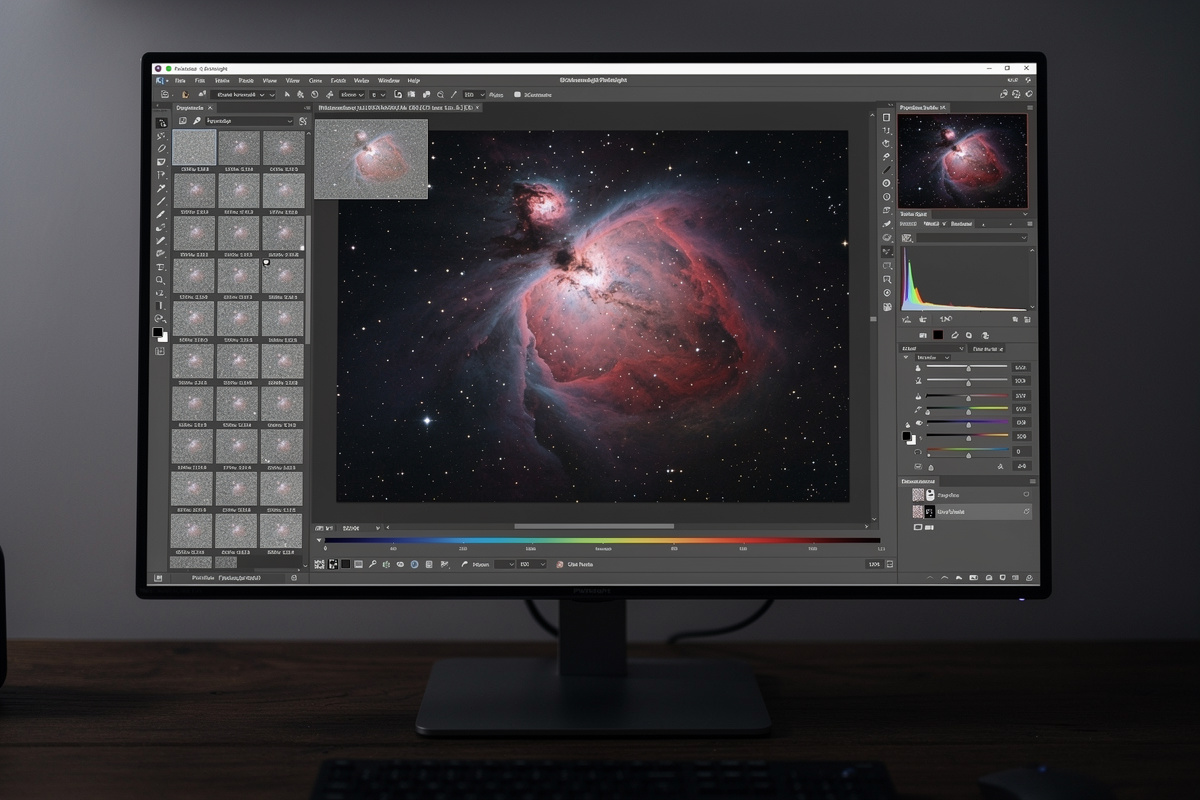
Task: Click the dark swatch above the adjustment sliders
Action: [938, 335]
